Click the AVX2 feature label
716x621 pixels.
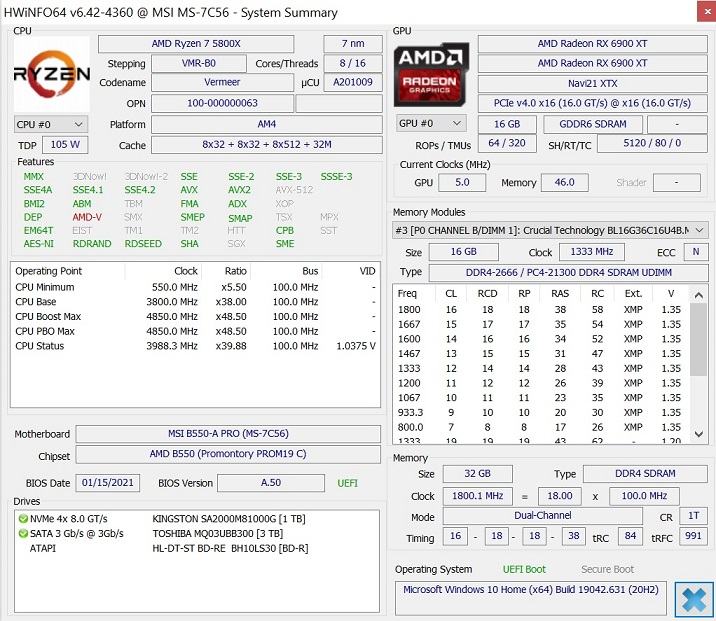pos(239,190)
